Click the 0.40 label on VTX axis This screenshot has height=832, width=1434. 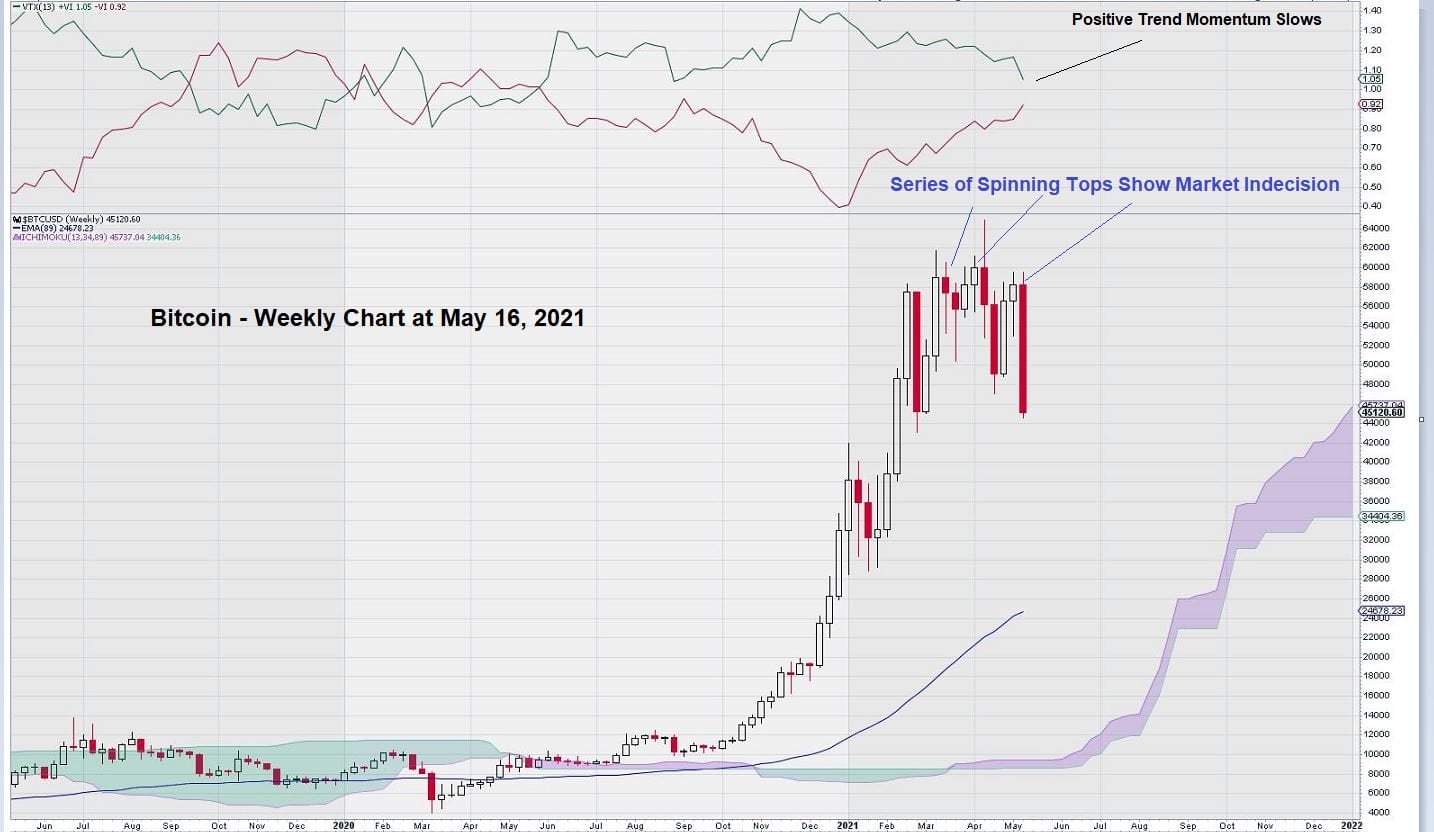1372,206
